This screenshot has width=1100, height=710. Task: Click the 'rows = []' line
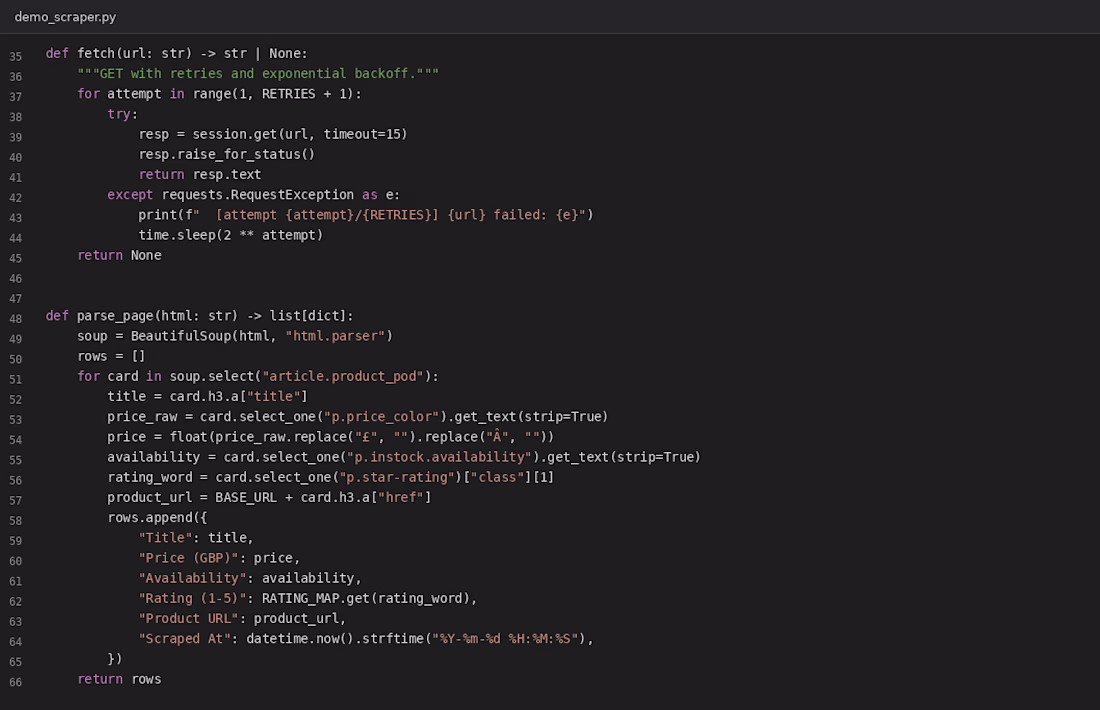[112, 356]
